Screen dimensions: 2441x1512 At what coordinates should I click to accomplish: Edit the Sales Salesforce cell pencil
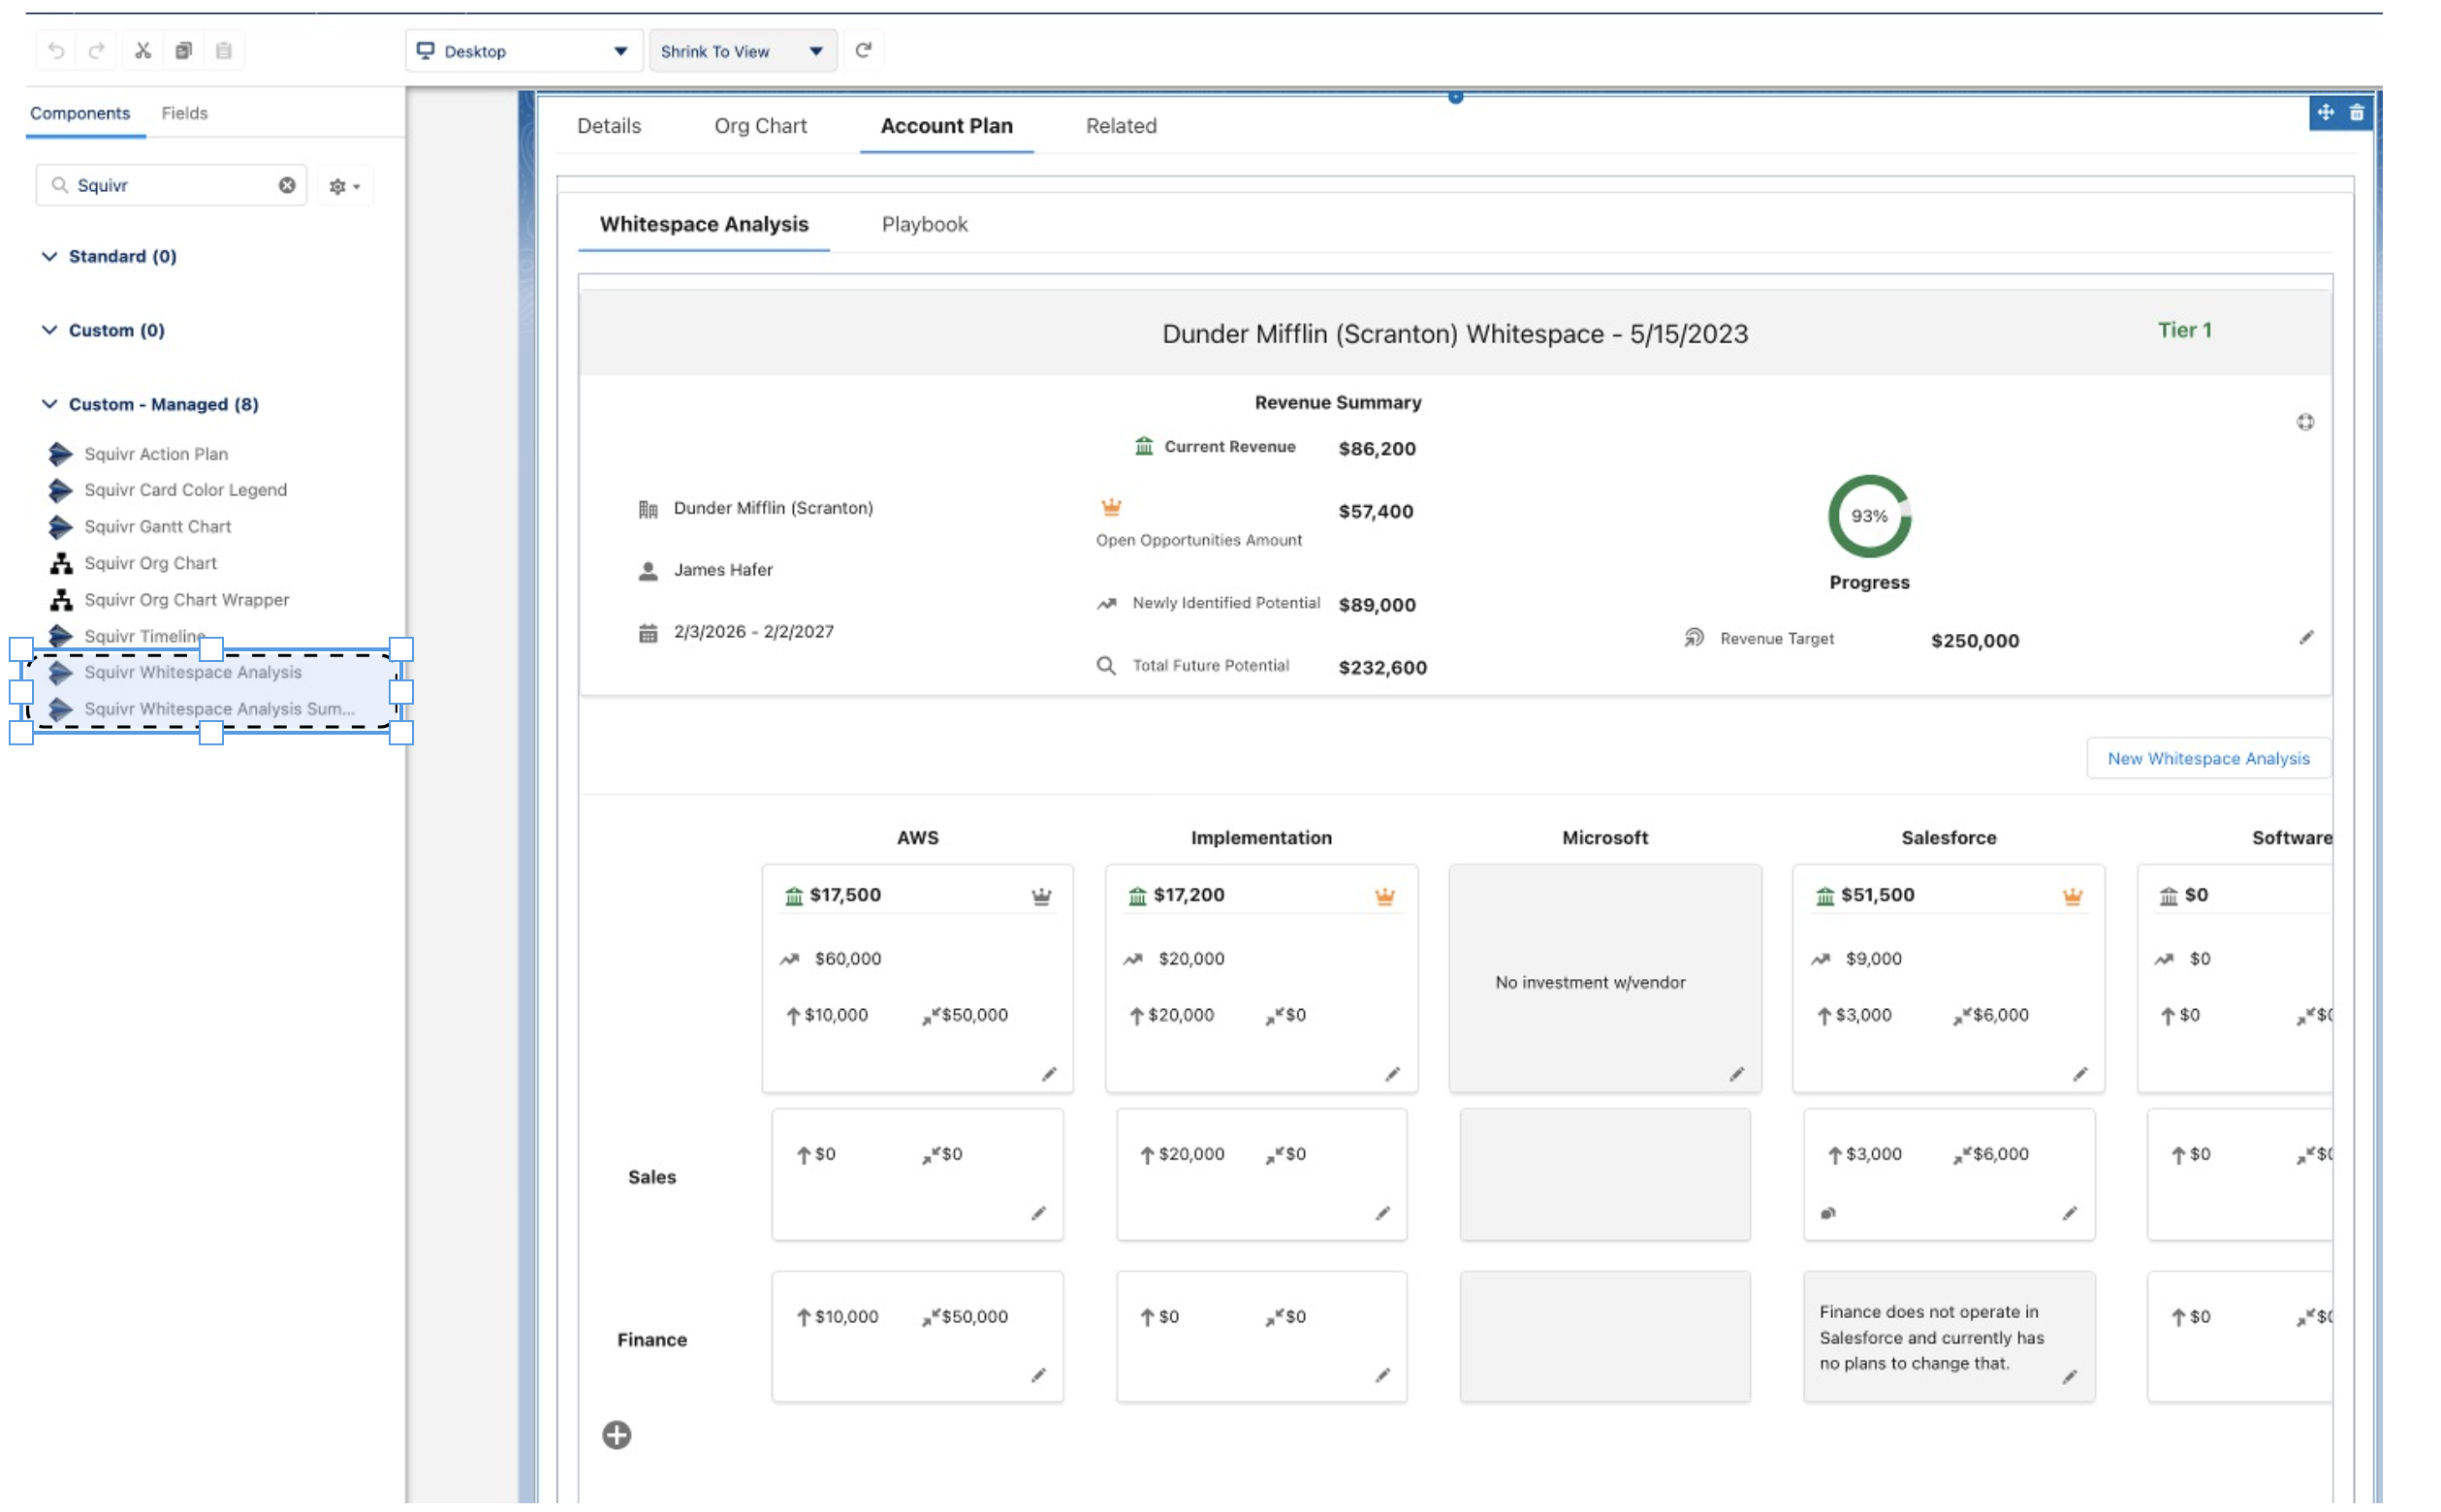coord(2069,1213)
